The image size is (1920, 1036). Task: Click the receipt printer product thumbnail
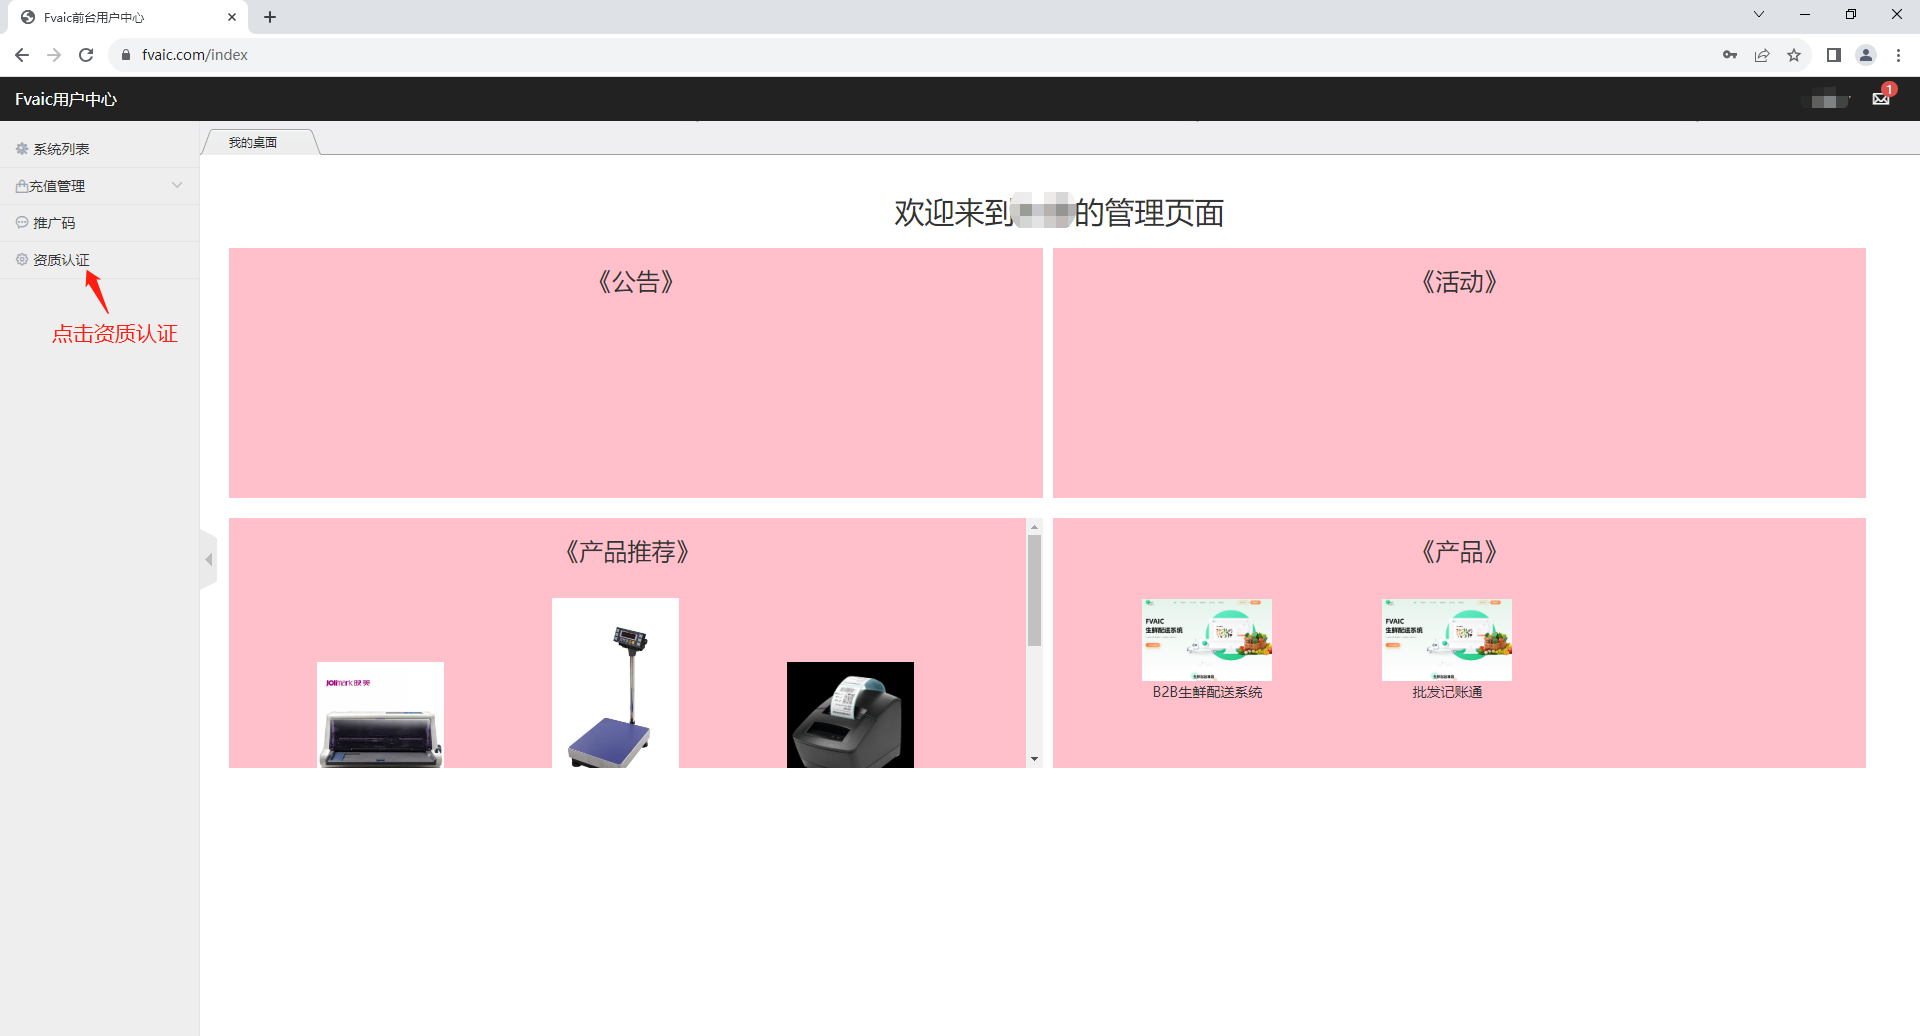pyautogui.click(x=850, y=714)
